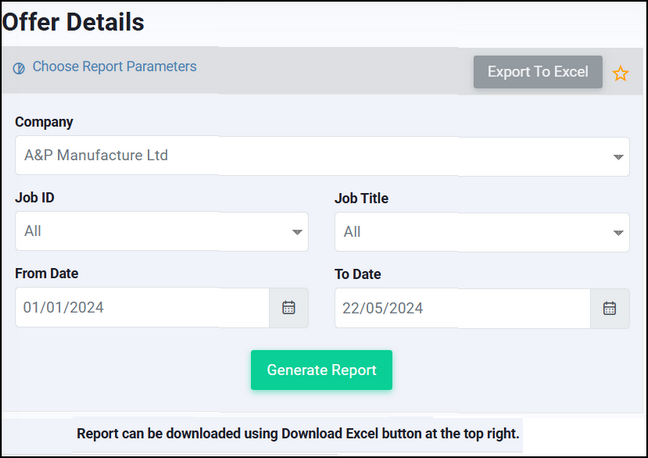The height and width of the screenshot is (458, 648).
Task: Mark report as favorite with star icon
Action: (x=620, y=74)
